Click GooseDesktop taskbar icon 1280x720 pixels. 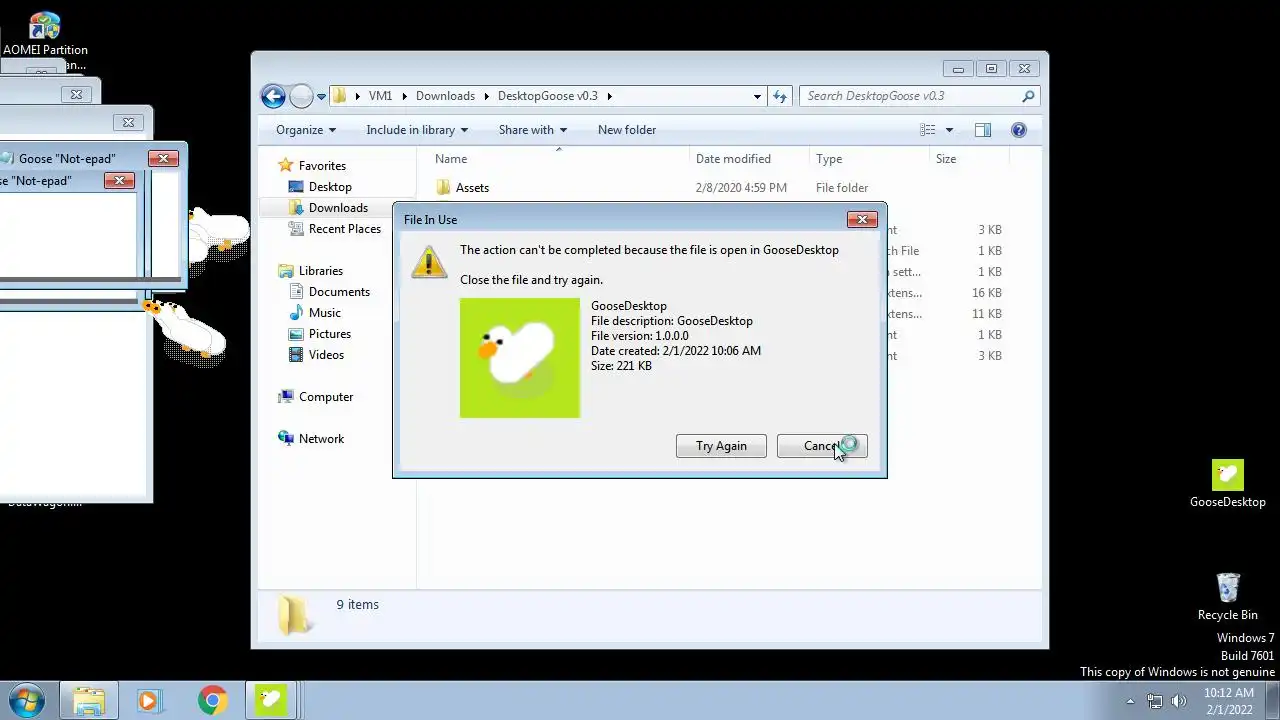(x=272, y=700)
